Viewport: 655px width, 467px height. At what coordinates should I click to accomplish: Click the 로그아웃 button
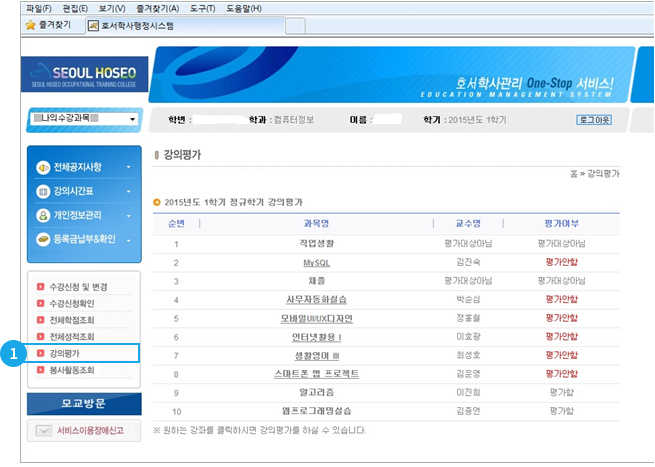tap(593, 119)
